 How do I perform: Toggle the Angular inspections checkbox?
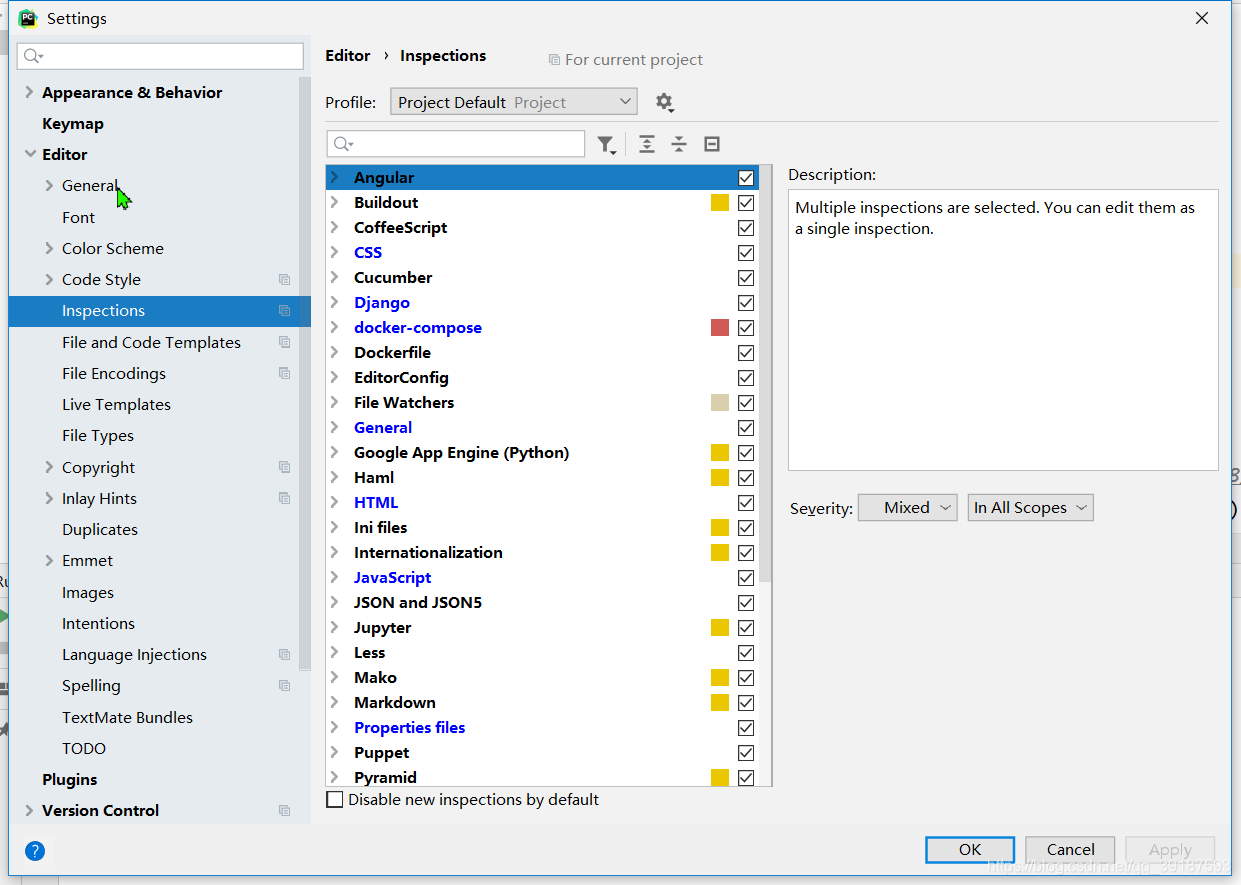(x=746, y=177)
